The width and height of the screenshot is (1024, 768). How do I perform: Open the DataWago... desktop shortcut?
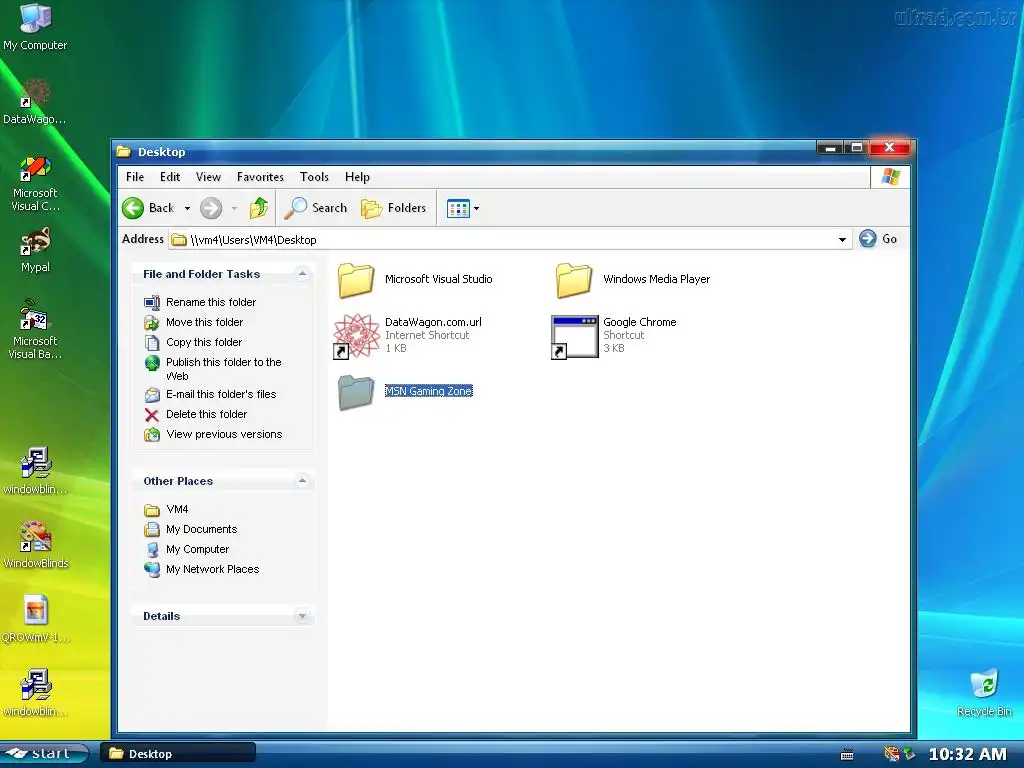tap(35, 101)
